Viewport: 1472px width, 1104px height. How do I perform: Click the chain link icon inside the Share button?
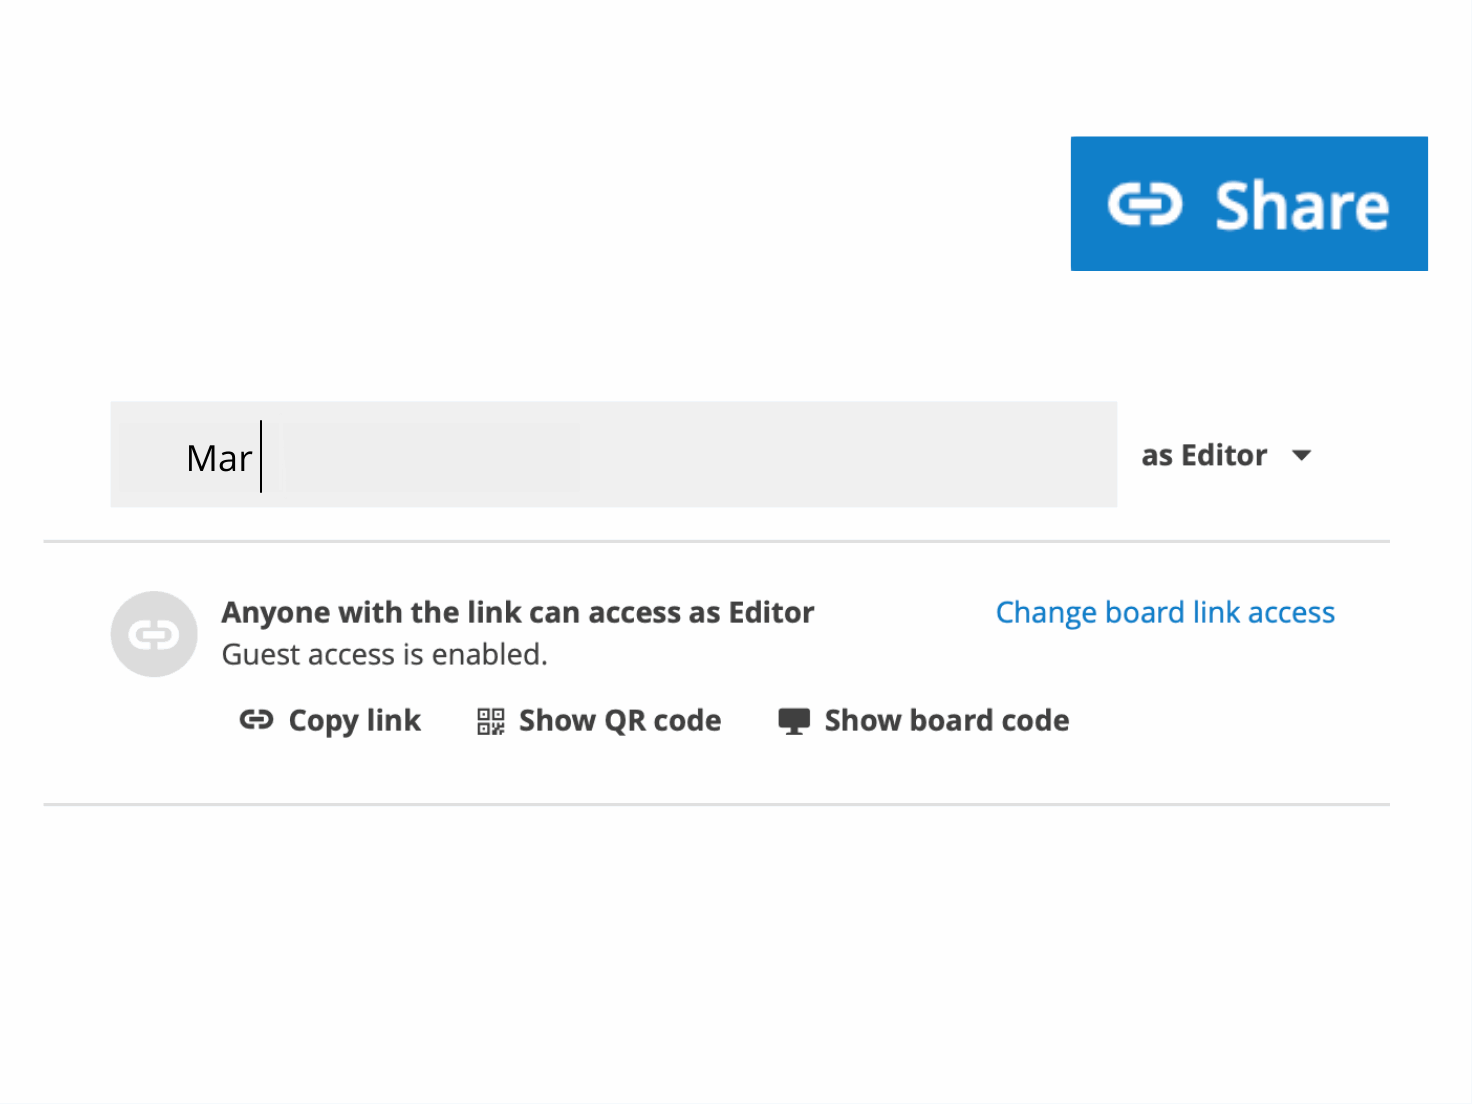click(x=1145, y=204)
